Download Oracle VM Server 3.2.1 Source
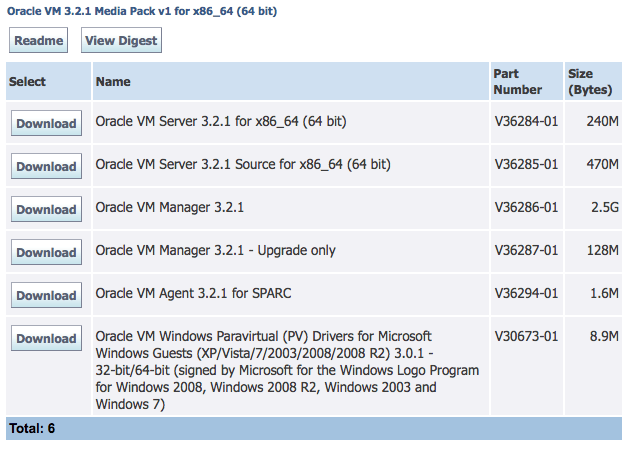The image size is (631, 451). pos(46,166)
